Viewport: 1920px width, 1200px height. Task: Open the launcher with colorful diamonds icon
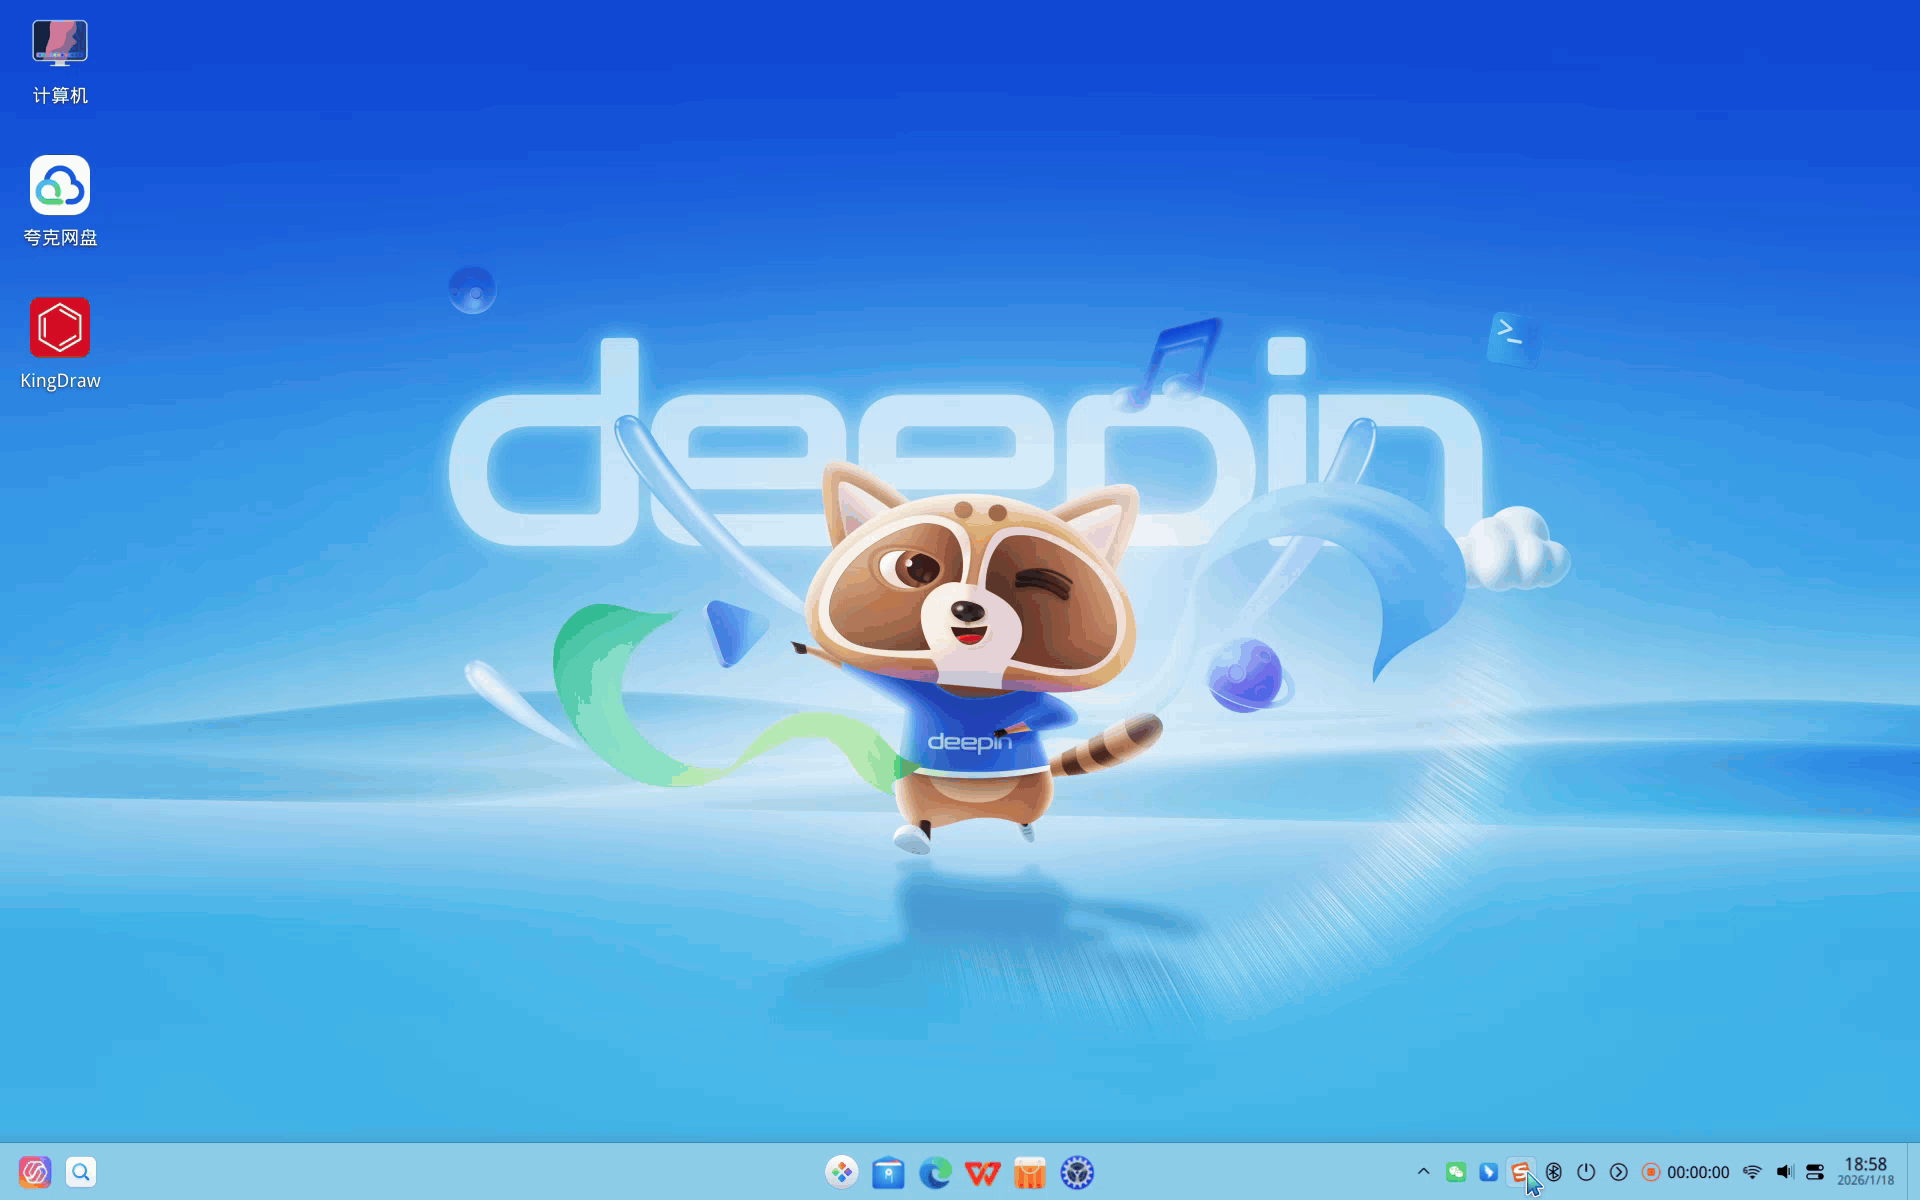pos(842,1172)
